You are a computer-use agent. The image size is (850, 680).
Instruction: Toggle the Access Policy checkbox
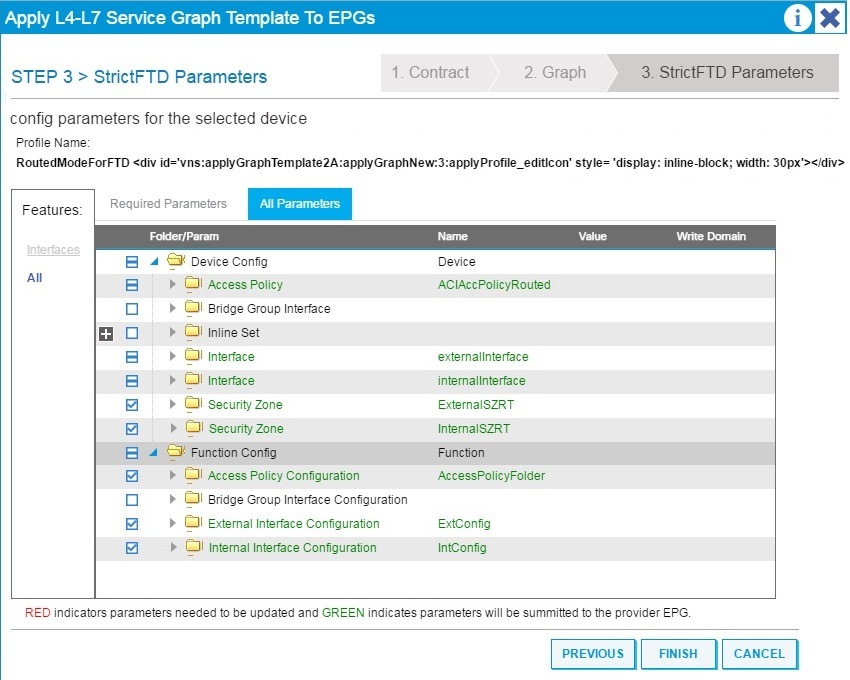(132, 285)
